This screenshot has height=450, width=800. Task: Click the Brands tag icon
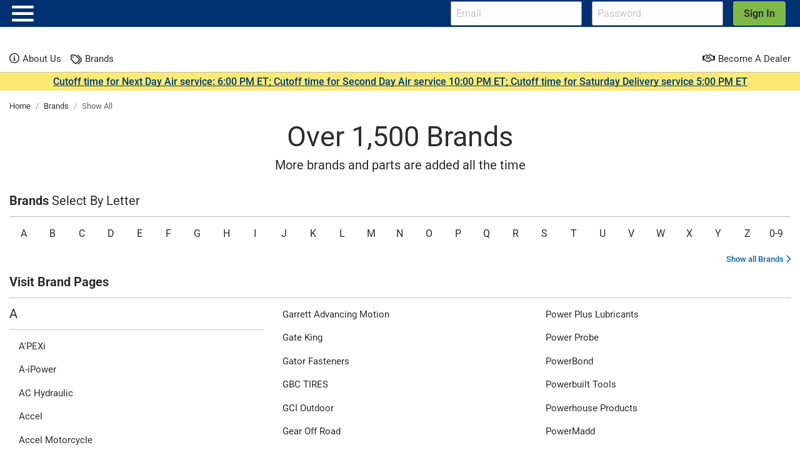pyautogui.click(x=76, y=59)
